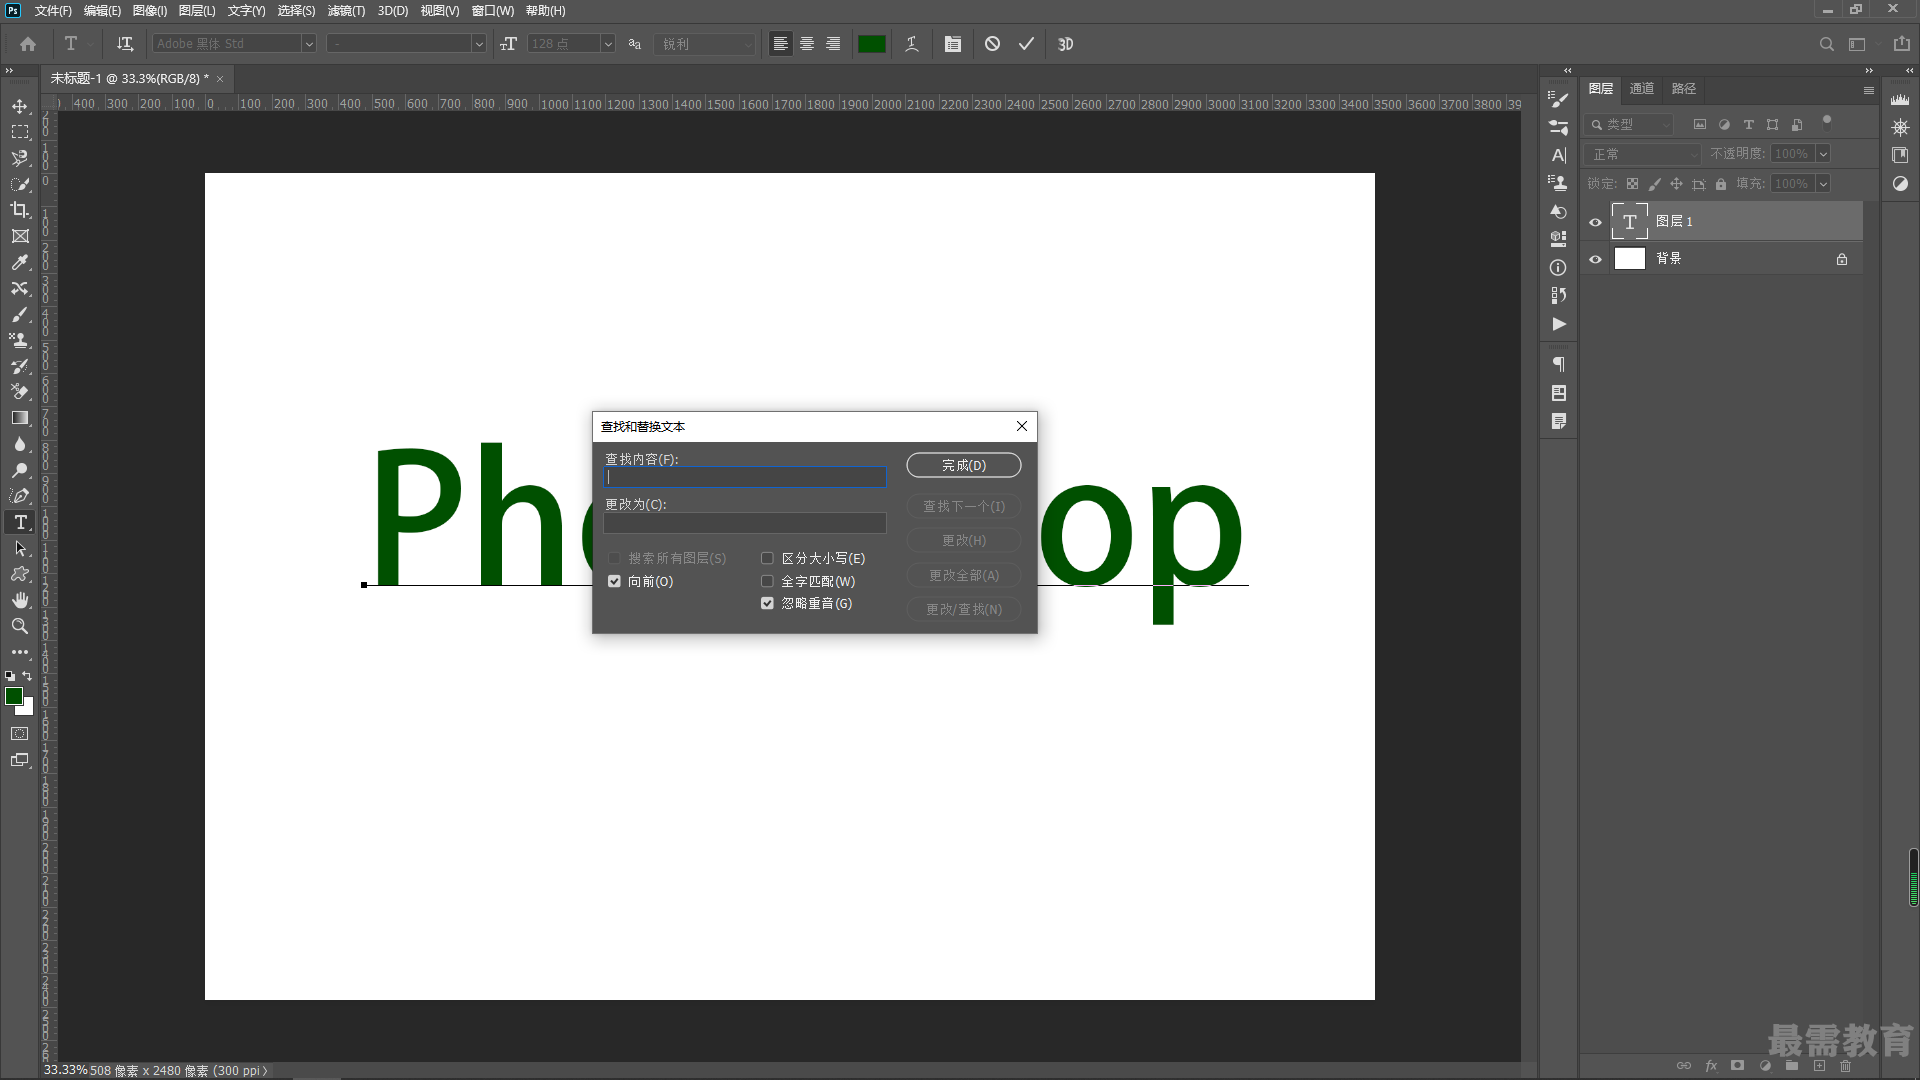Open the 文字 menu
This screenshot has height=1080, width=1920.
click(x=247, y=11)
